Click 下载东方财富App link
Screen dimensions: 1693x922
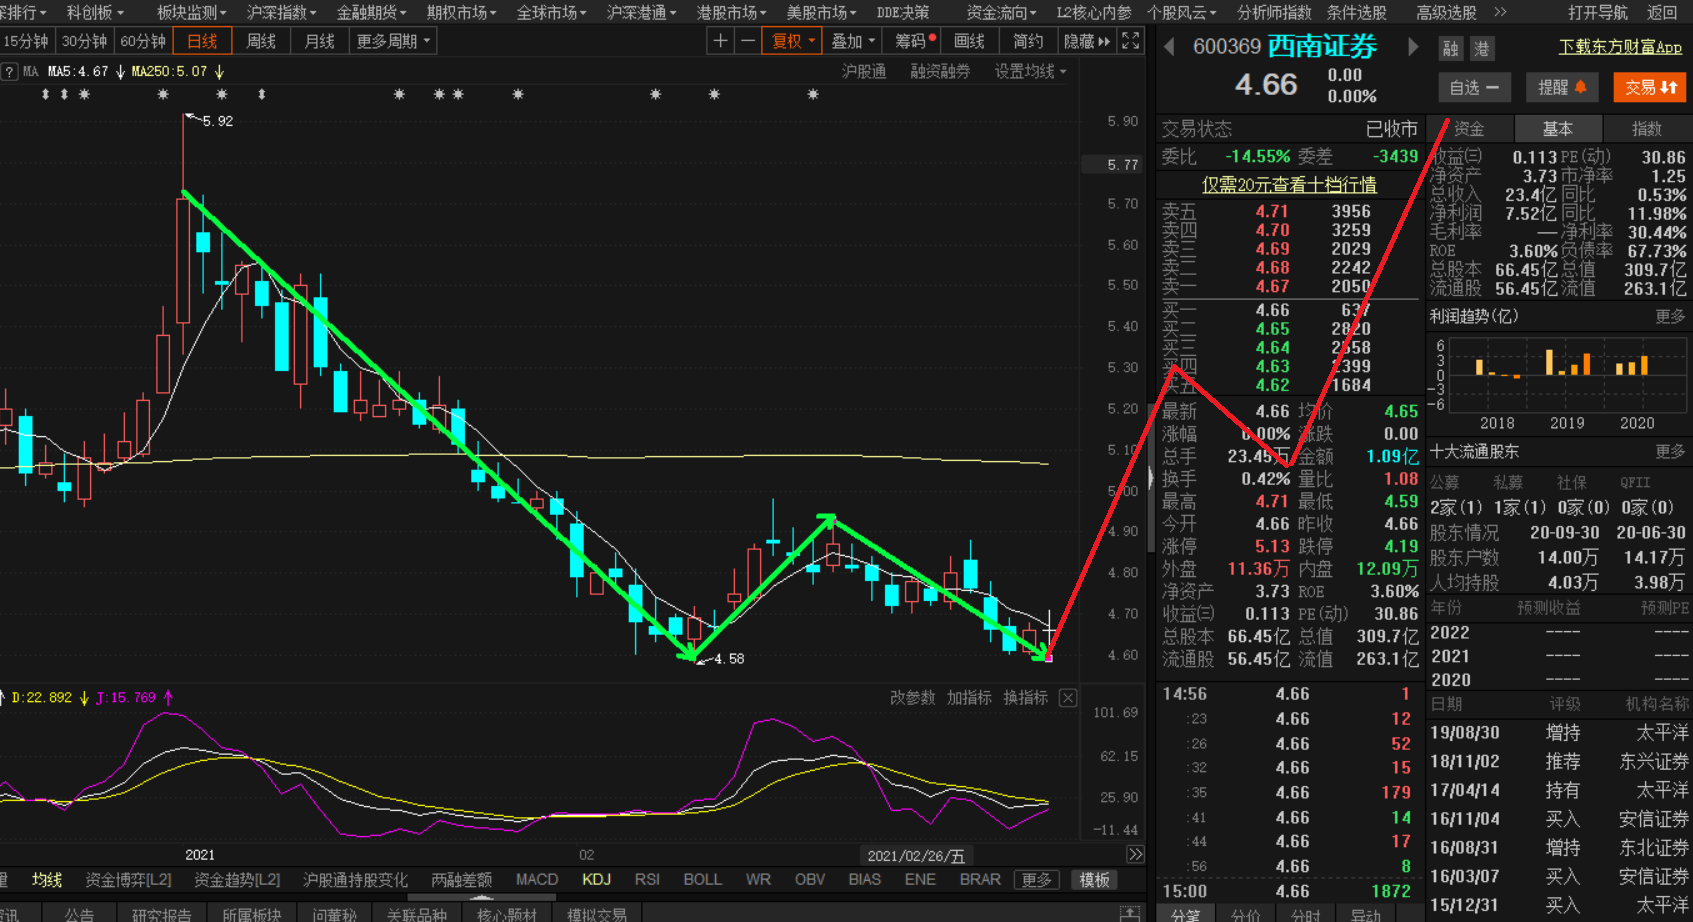(x=1620, y=47)
